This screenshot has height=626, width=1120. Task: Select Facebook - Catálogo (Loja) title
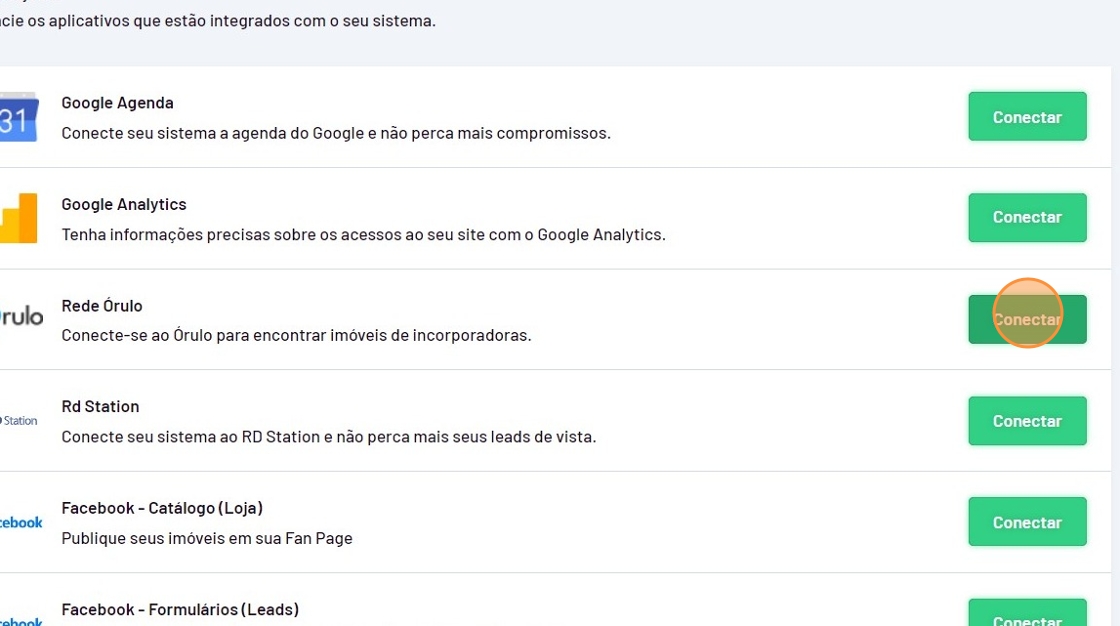click(162, 508)
